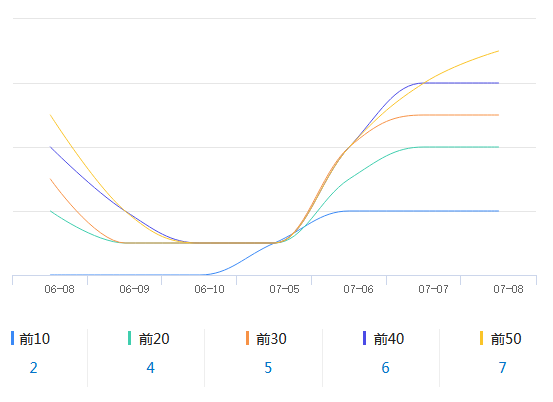Toggle the 前10 series label

[35, 339]
